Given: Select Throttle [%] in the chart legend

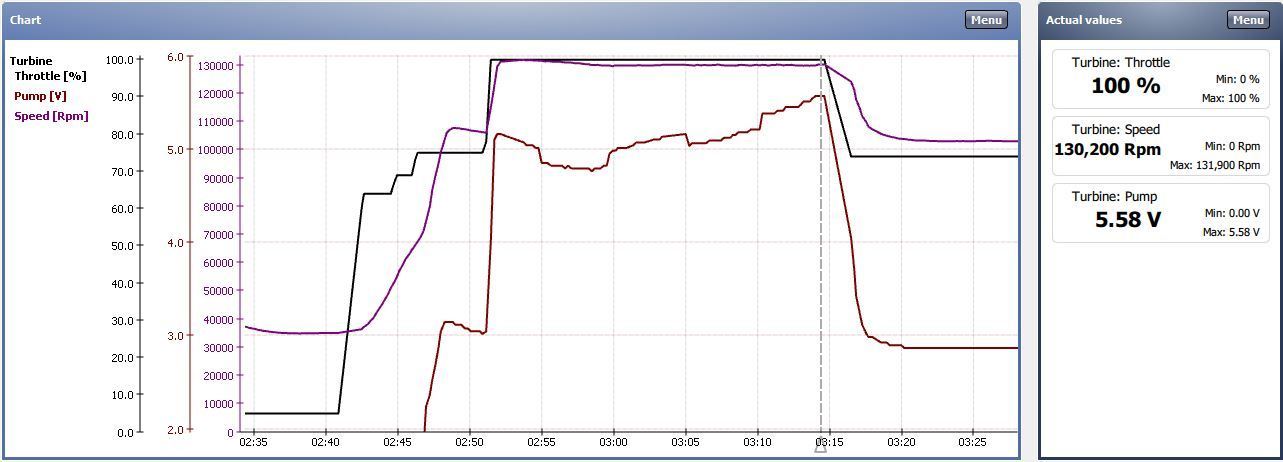Looking at the screenshot, I should pos(50,76).
